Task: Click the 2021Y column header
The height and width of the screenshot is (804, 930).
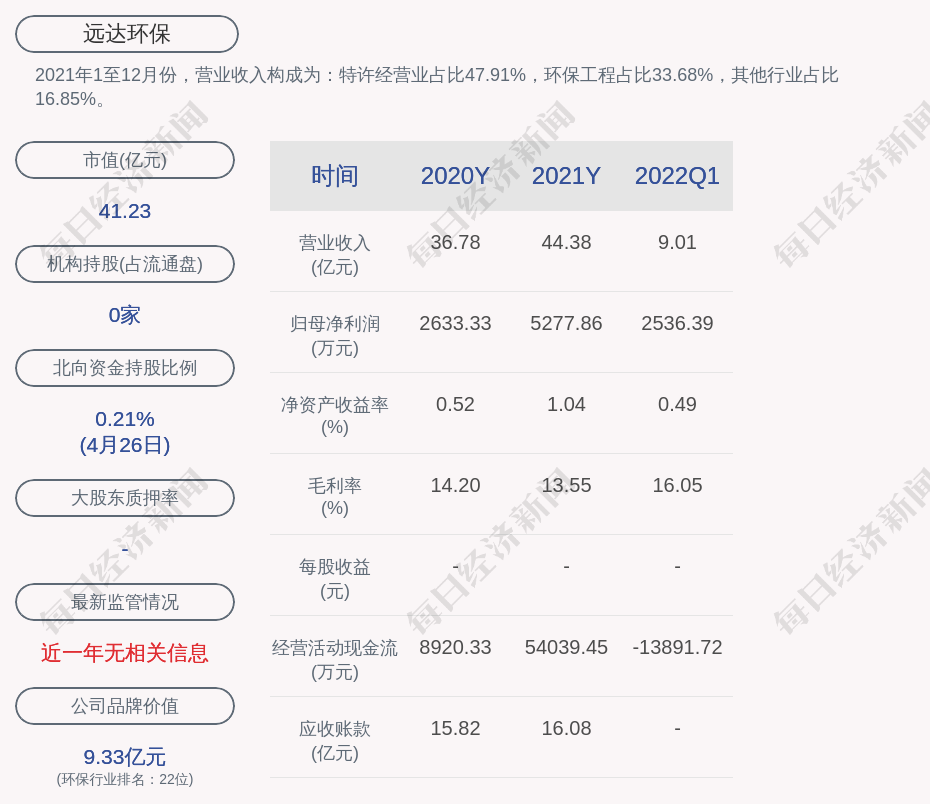Action: (x=566, y=176)
